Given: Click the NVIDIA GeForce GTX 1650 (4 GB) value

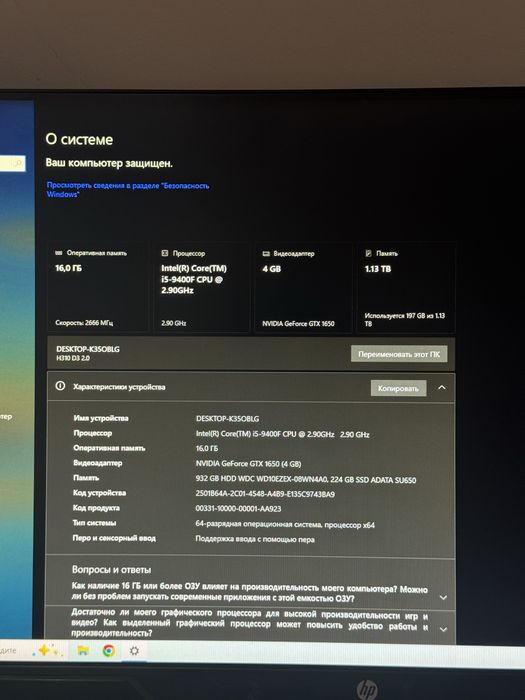Looking at the screenshot, I should pos(248,464).
